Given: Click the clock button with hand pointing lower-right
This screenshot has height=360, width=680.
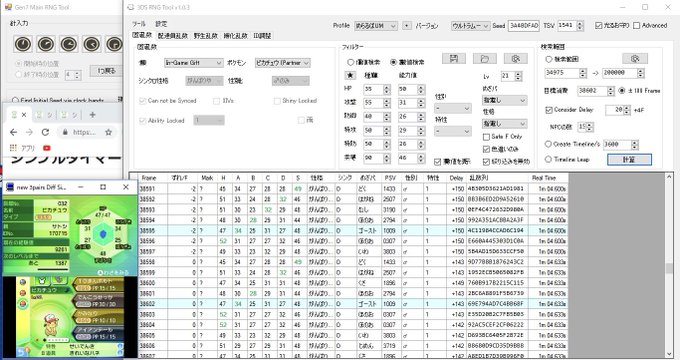Looking at the screenshot, I should 92,44.
